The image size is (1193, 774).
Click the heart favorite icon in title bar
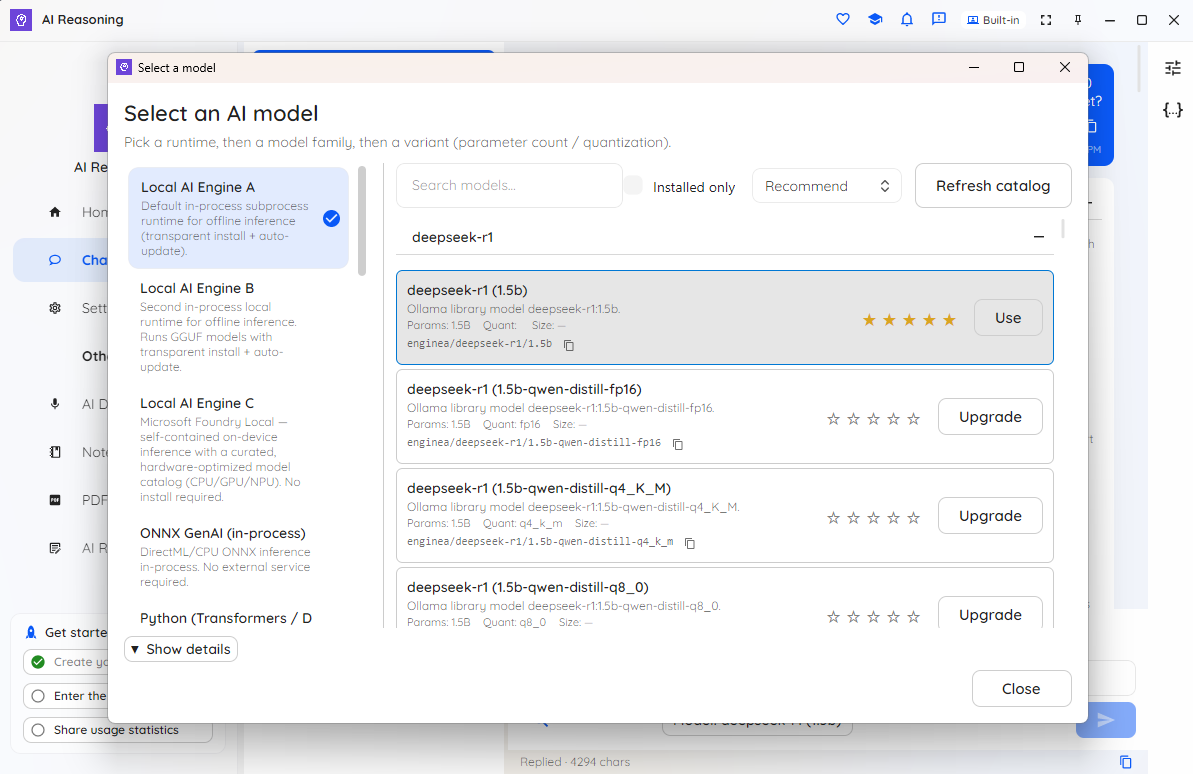[842, 20]
